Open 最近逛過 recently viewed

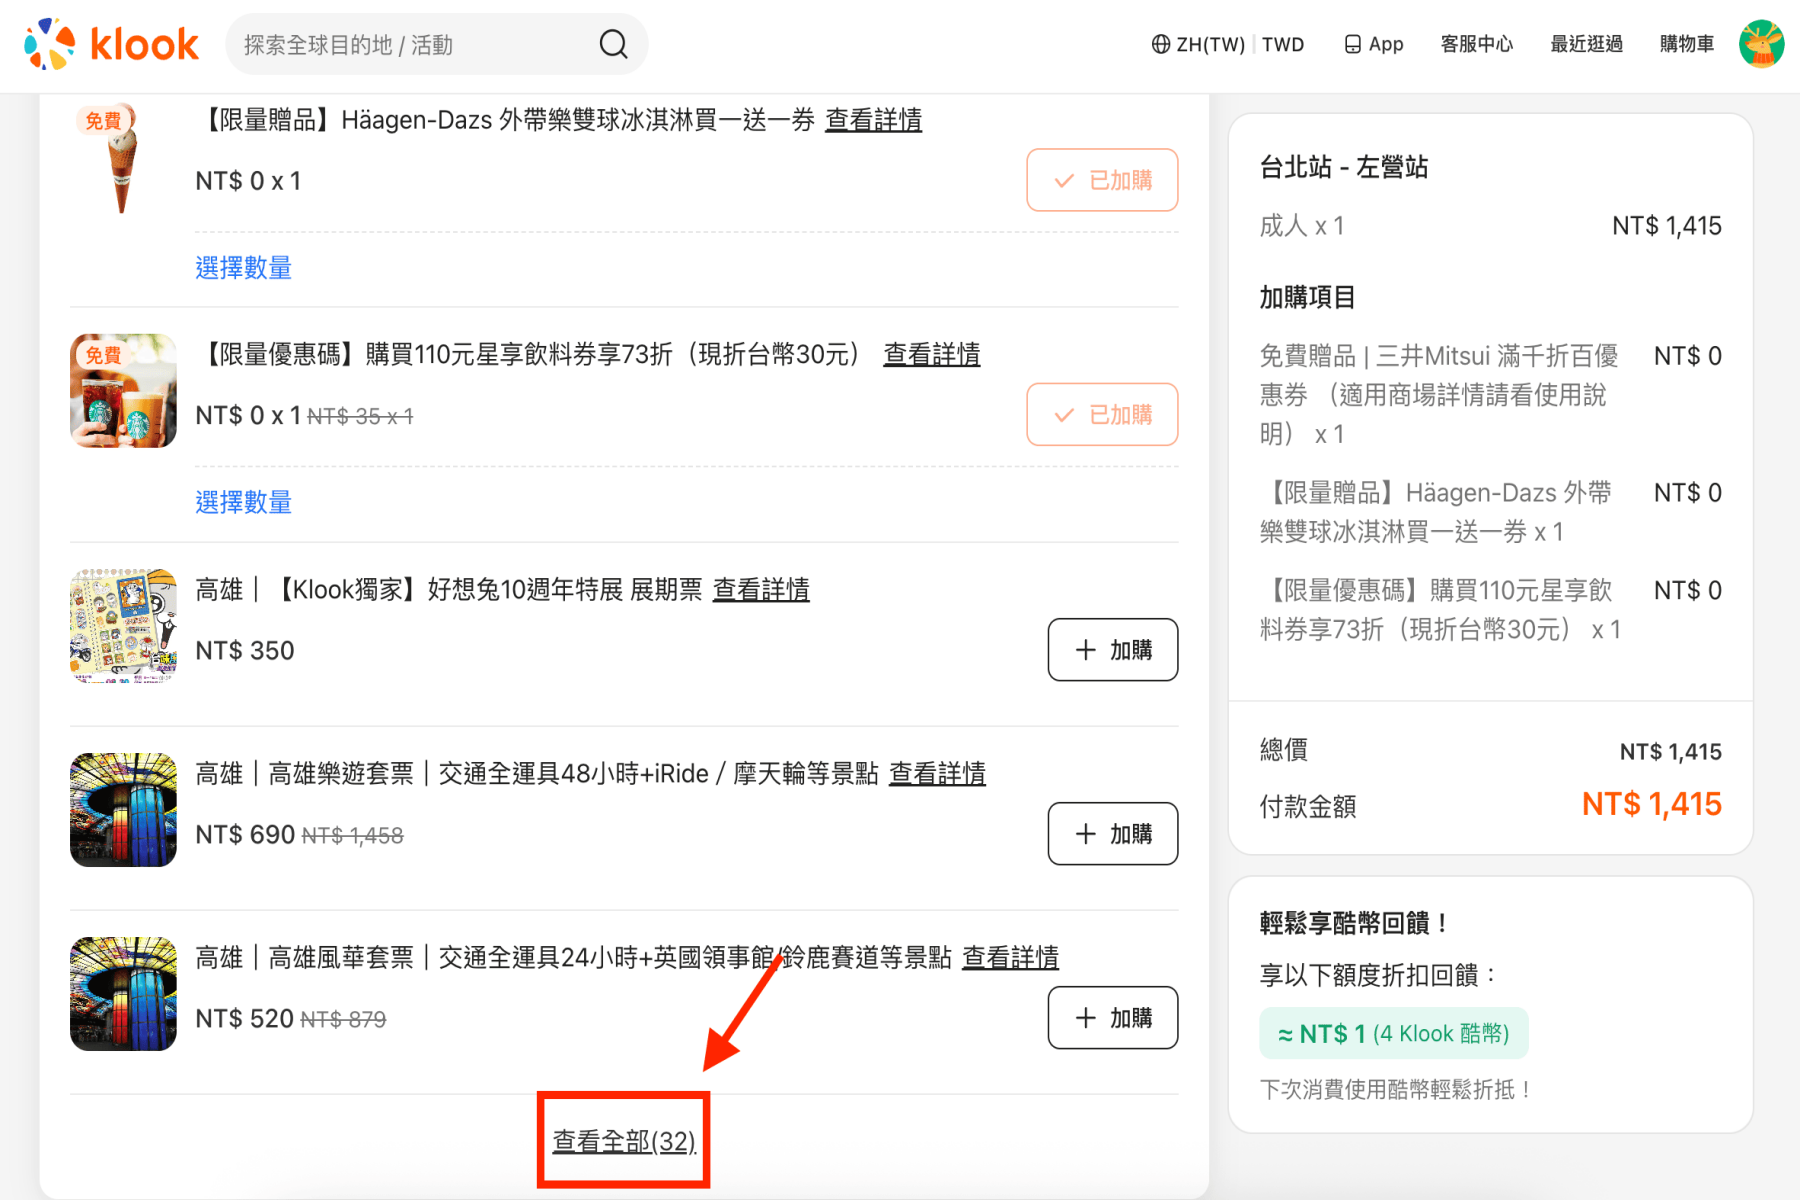(1587, 44)
